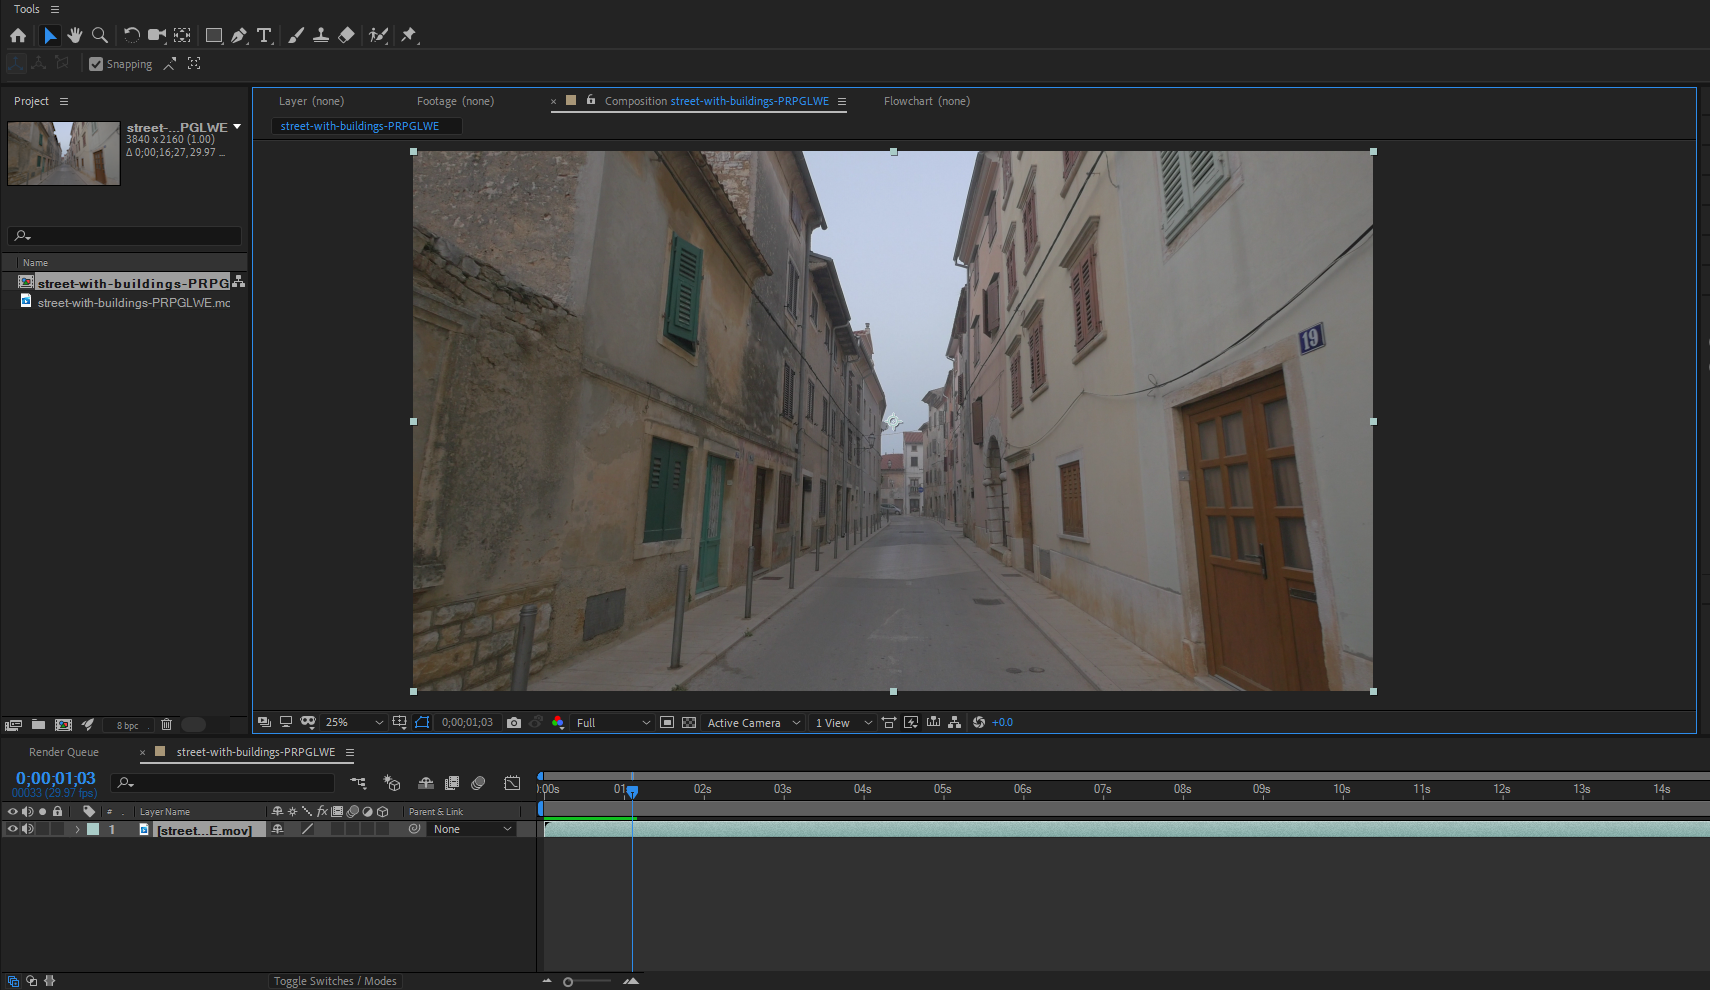Click Toggle Switches / Modes button
Viewport: 1710px width, 990px height.
[335, 981]
